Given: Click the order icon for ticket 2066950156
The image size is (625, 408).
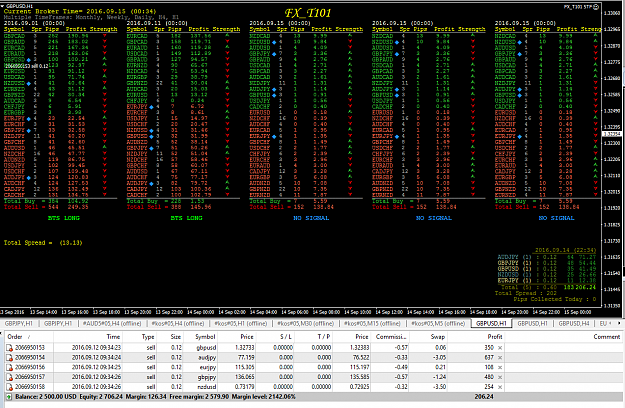Looking at the screenshot, I should (x=9, y=367).
